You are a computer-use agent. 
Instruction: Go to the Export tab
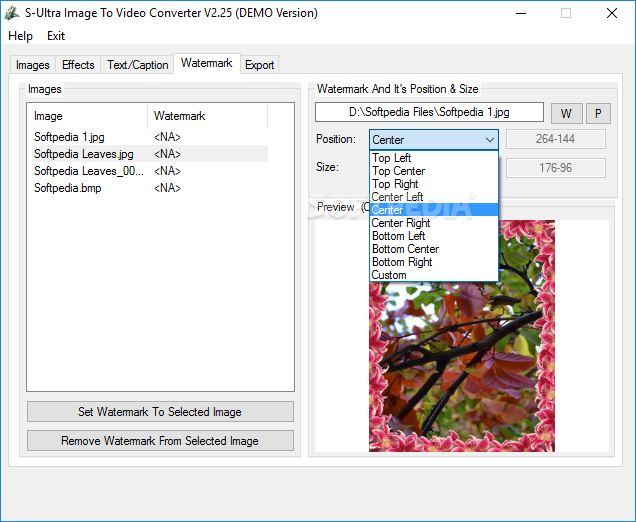(260, 65)
